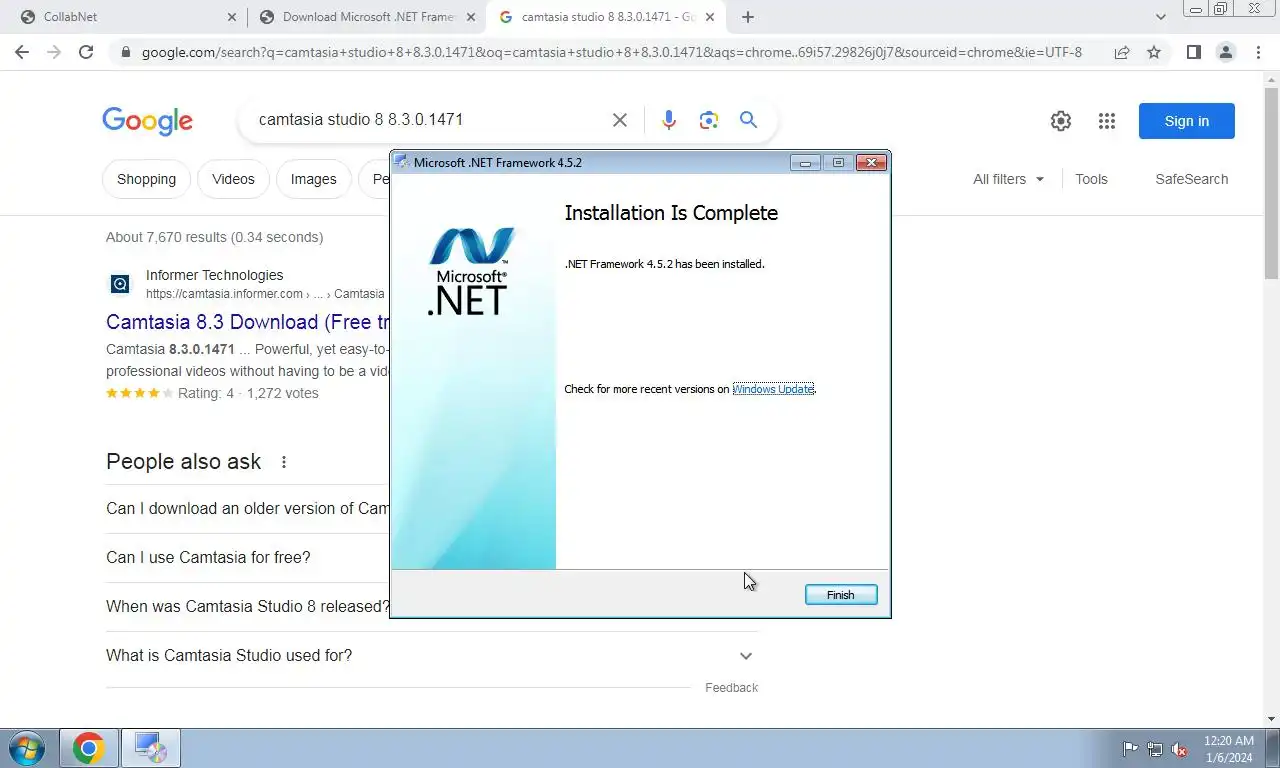This screenshot has width=1280, height=768.
Task: Open Google settings gear icon
Action: [1061, 121]
